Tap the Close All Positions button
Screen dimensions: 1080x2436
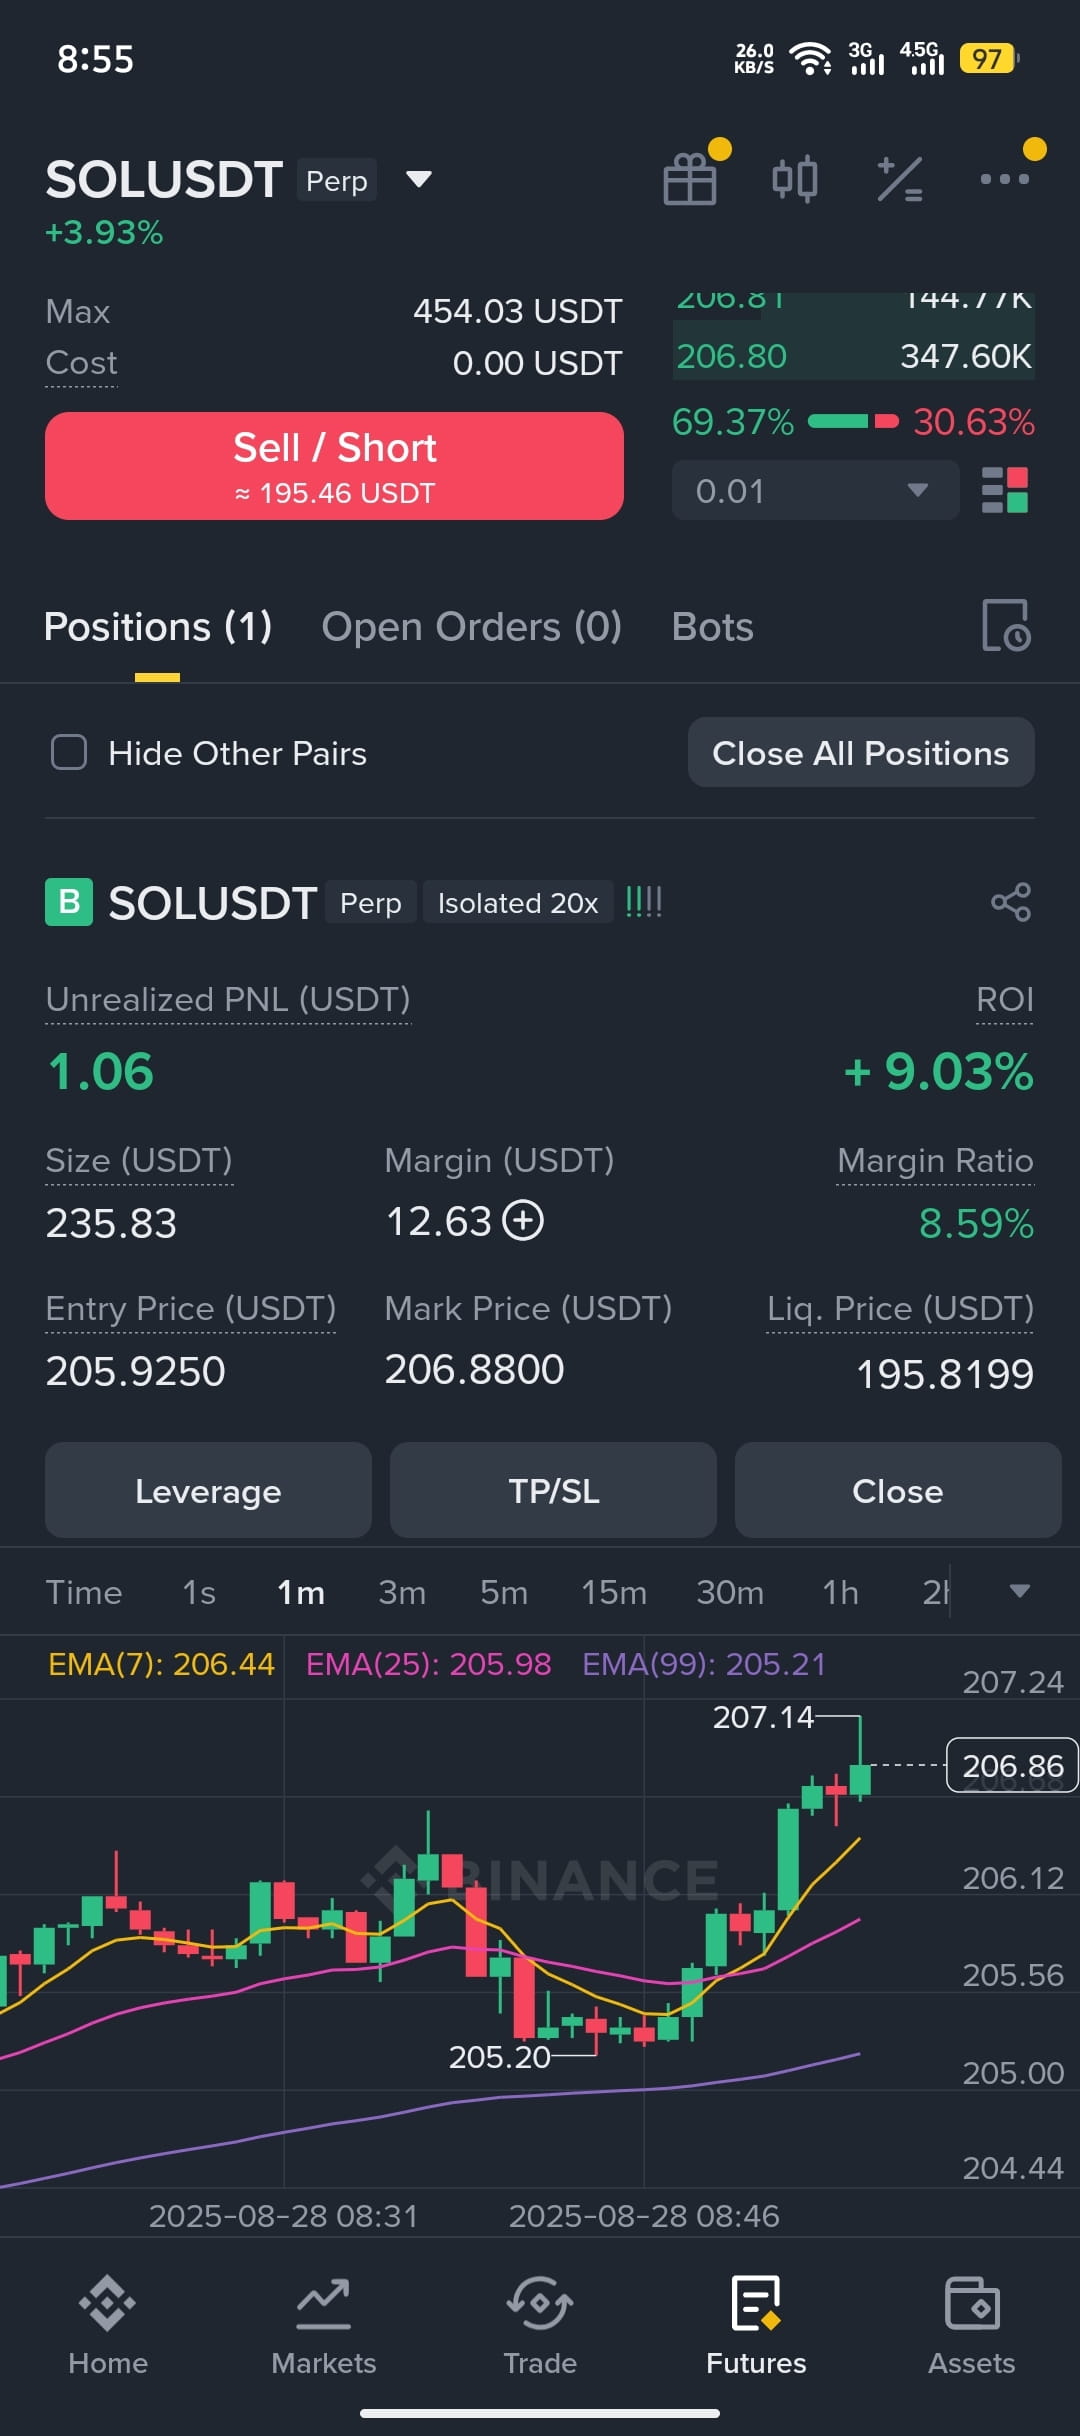tap(861, 752)
